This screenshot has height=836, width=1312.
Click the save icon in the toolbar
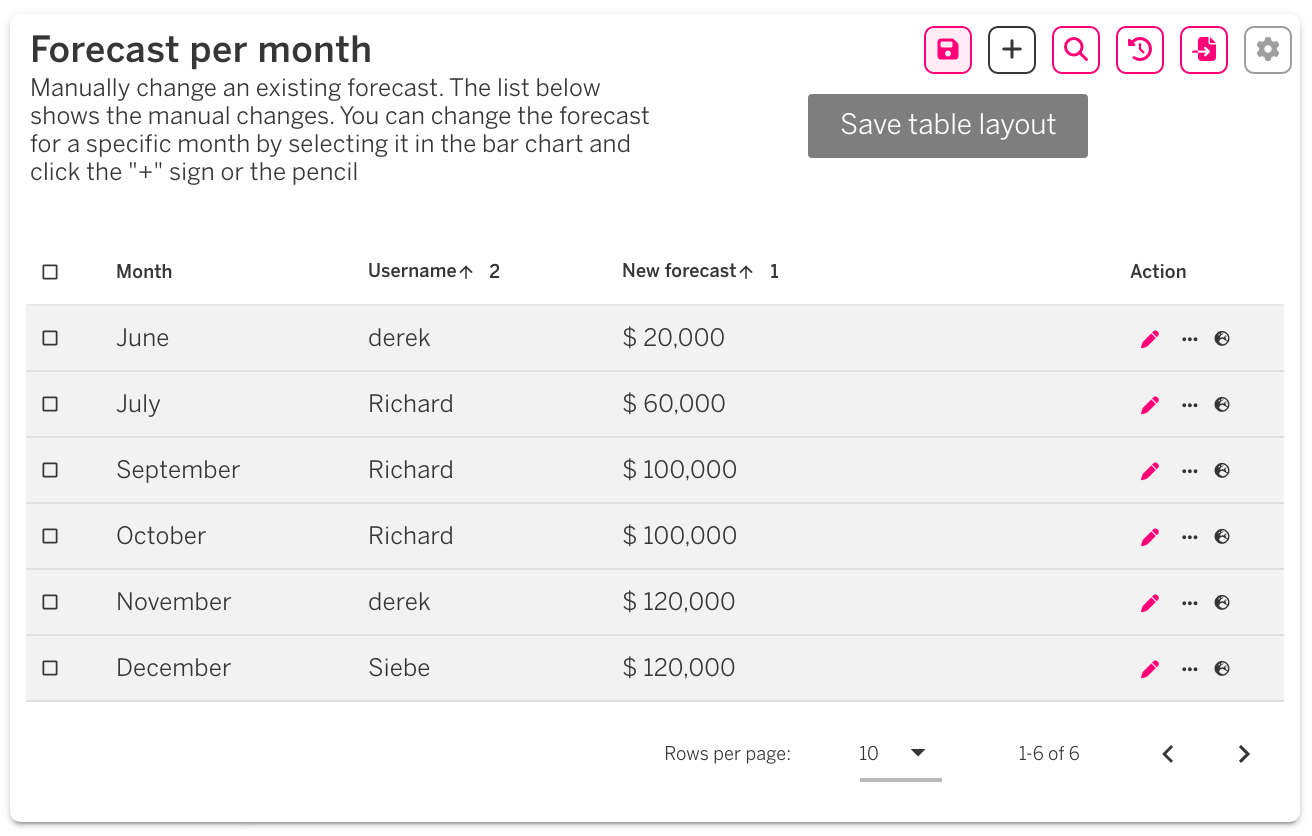(948, 50)
